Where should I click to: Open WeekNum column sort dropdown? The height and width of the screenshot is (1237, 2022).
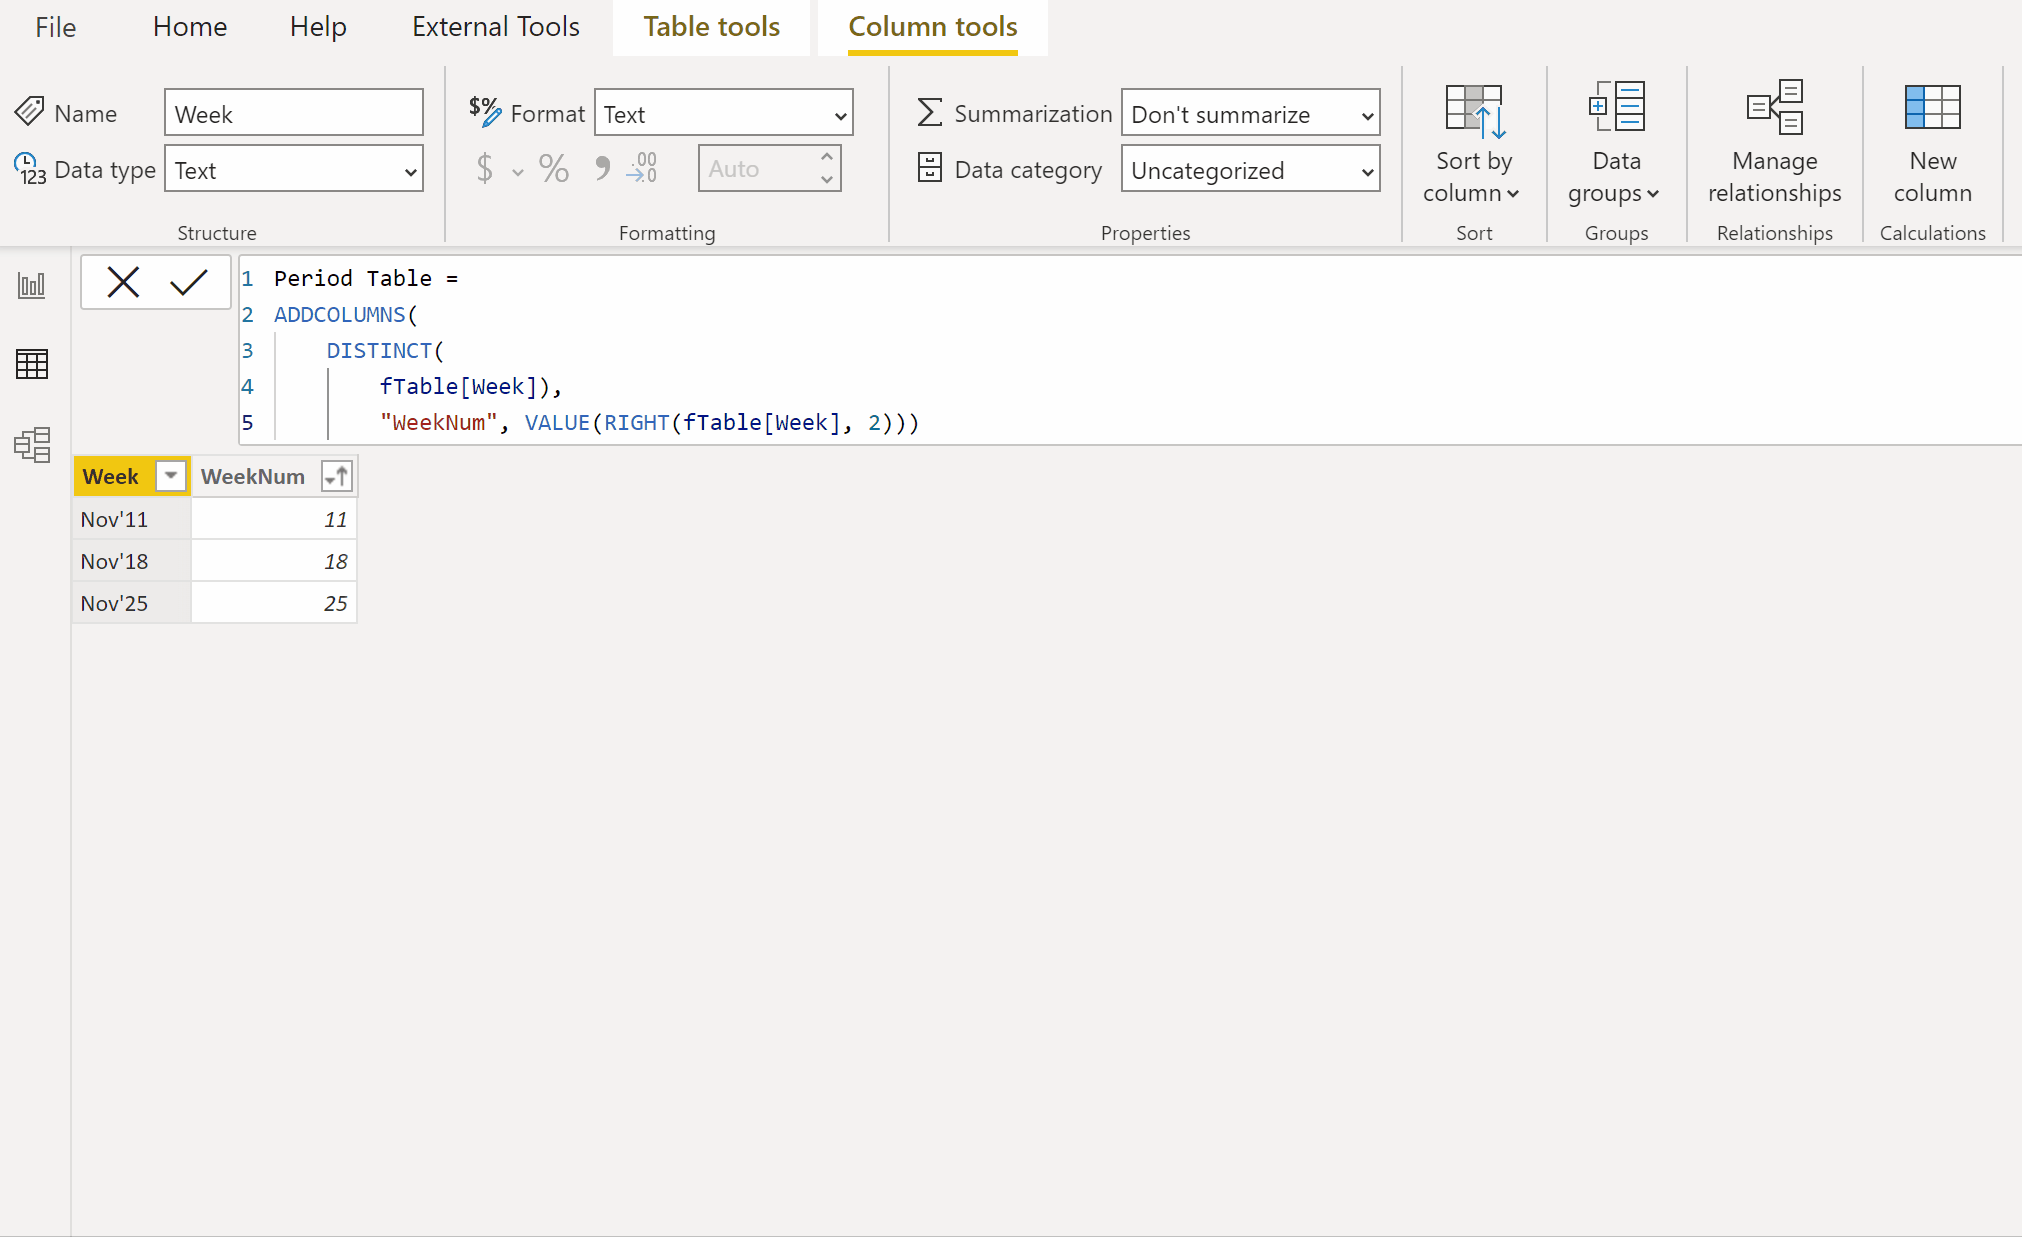(x=337, y=476)
